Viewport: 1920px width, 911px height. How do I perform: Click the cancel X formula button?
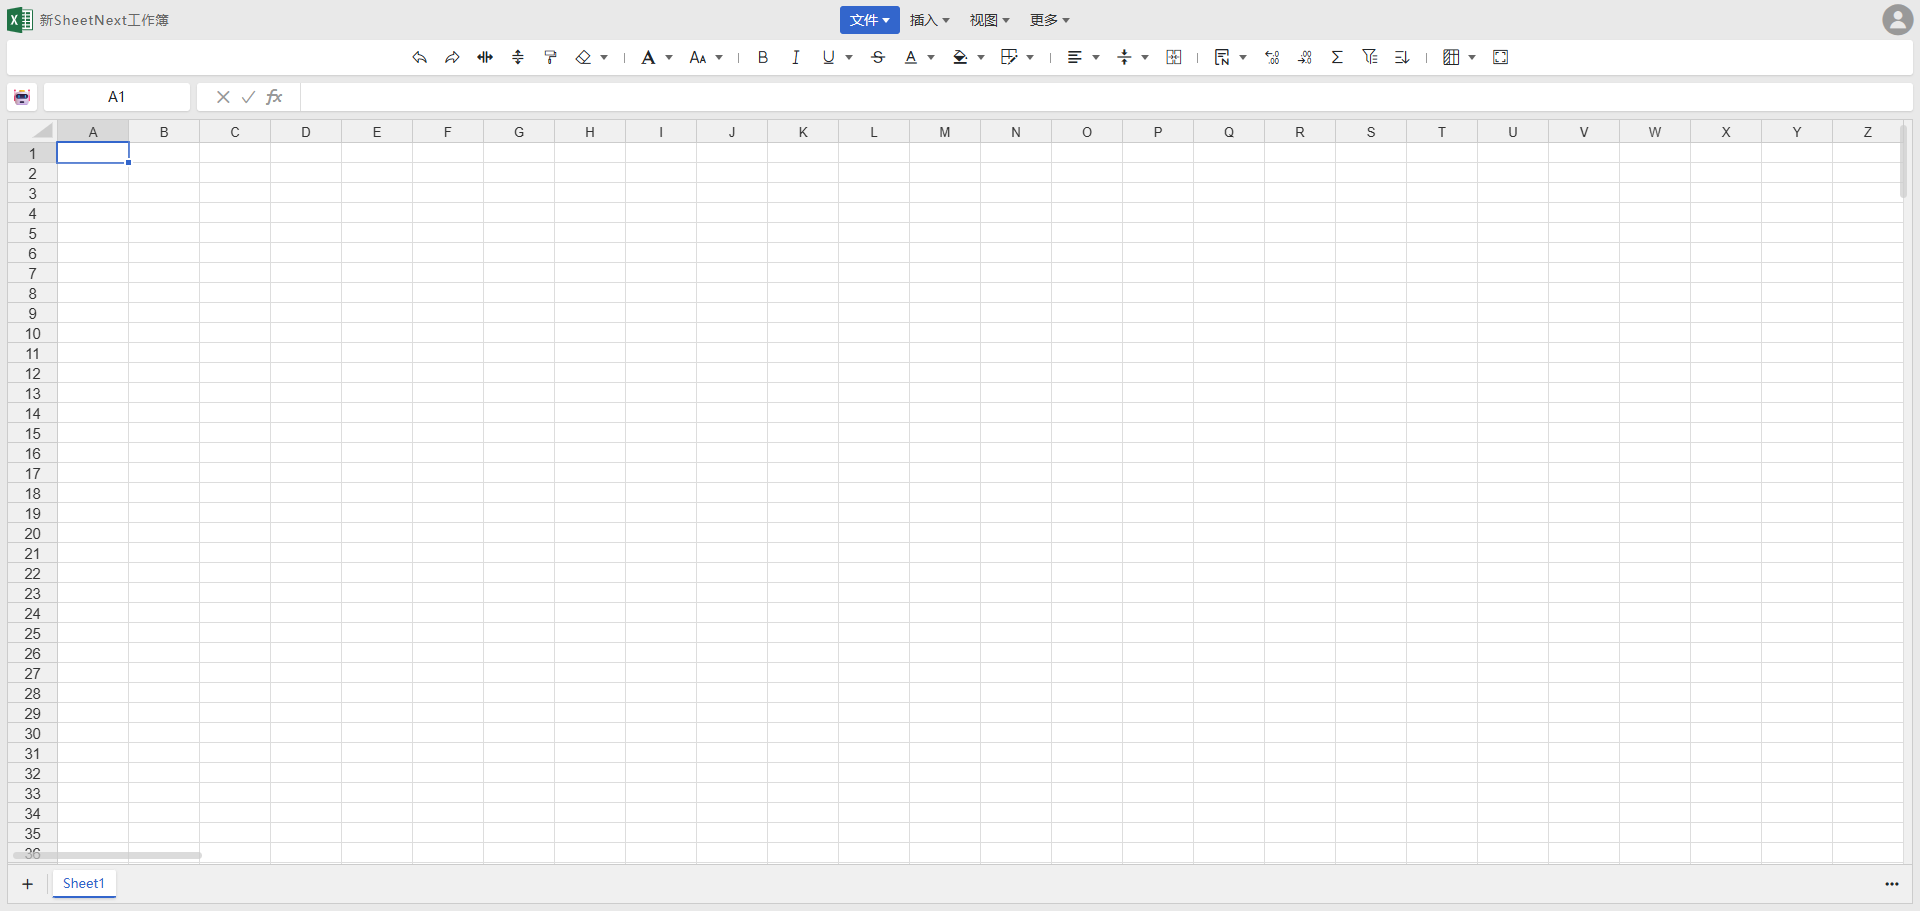click(x=223, y=97)
